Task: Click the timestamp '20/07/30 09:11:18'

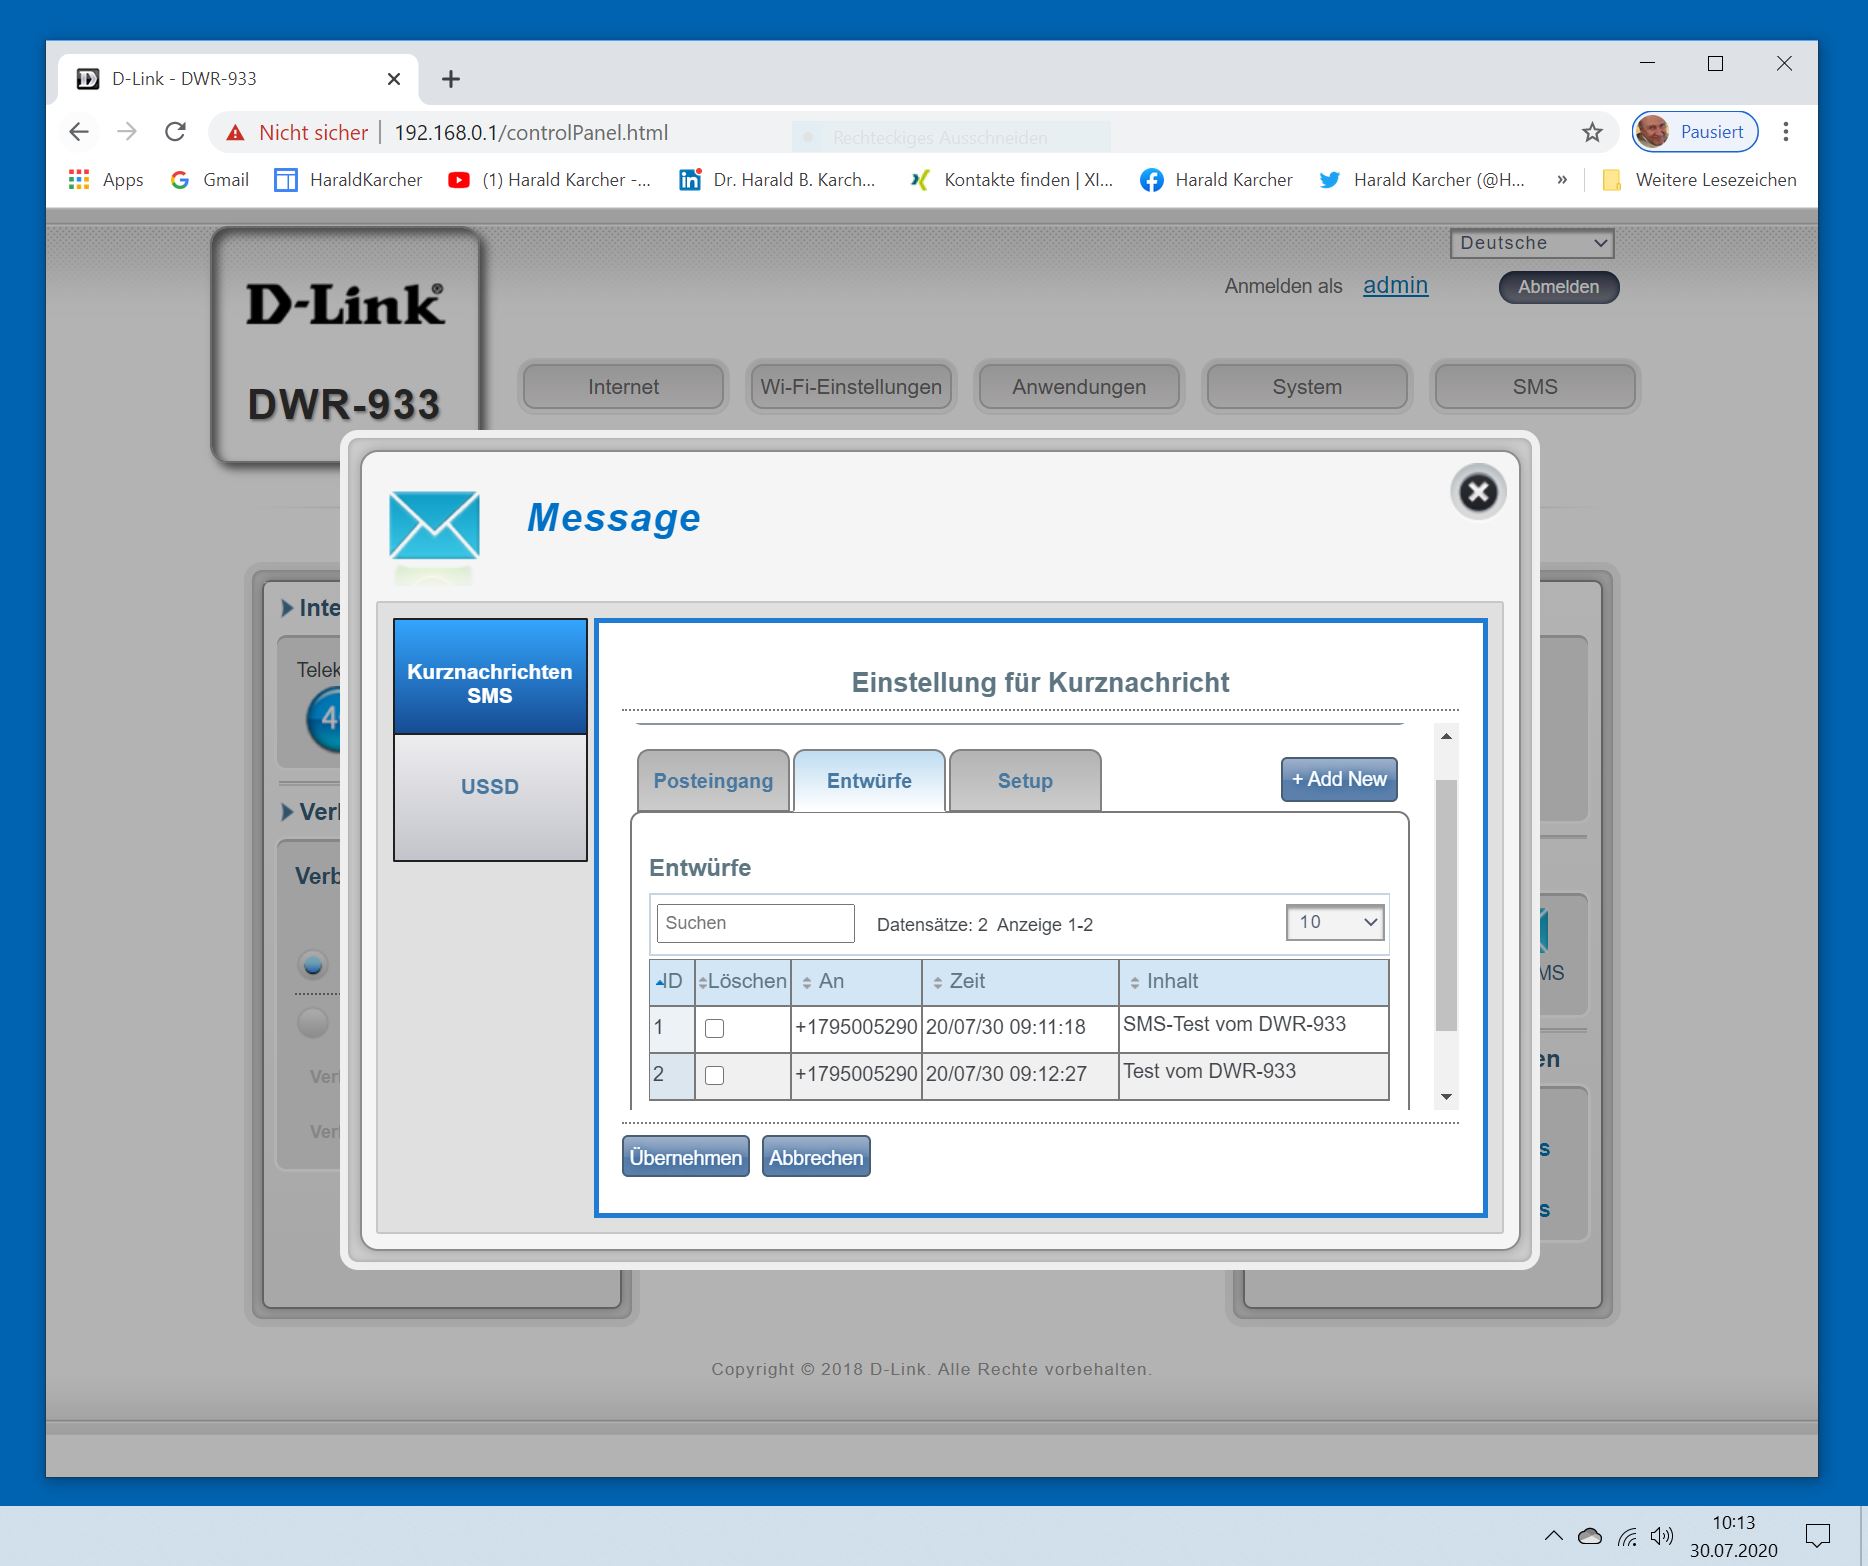Action: (1005, 1027)
